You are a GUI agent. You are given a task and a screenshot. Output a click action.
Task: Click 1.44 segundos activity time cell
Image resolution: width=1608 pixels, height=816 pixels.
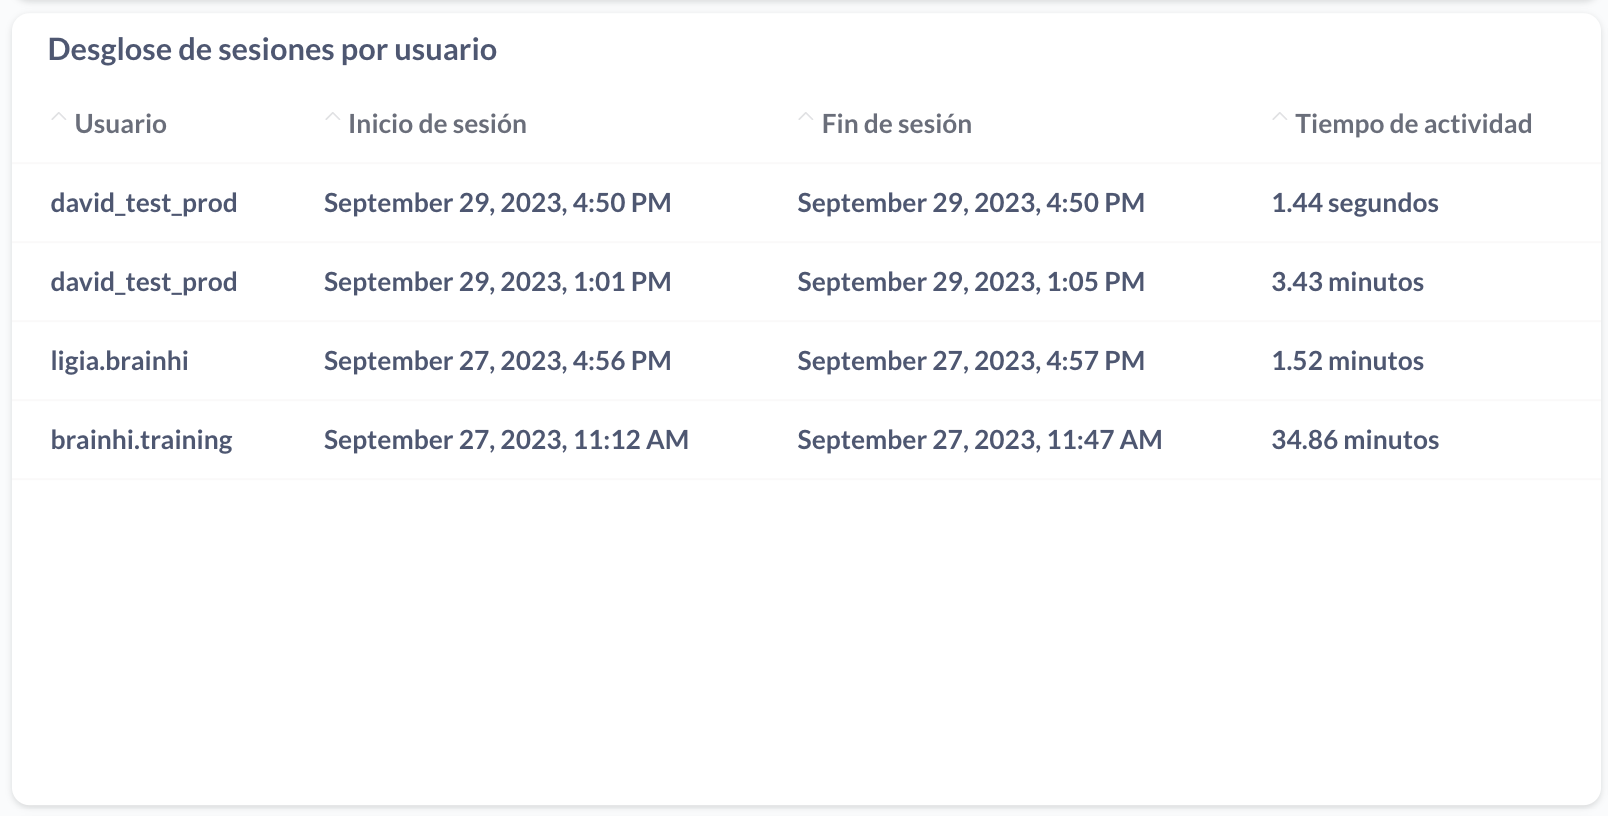pyautogui.click(x=1355, y=203)
